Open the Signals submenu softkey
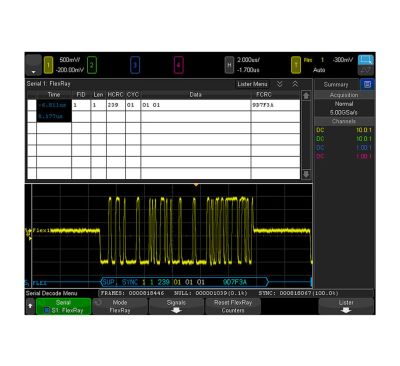Screen dimensions: 400x366 tap(176, 306)
